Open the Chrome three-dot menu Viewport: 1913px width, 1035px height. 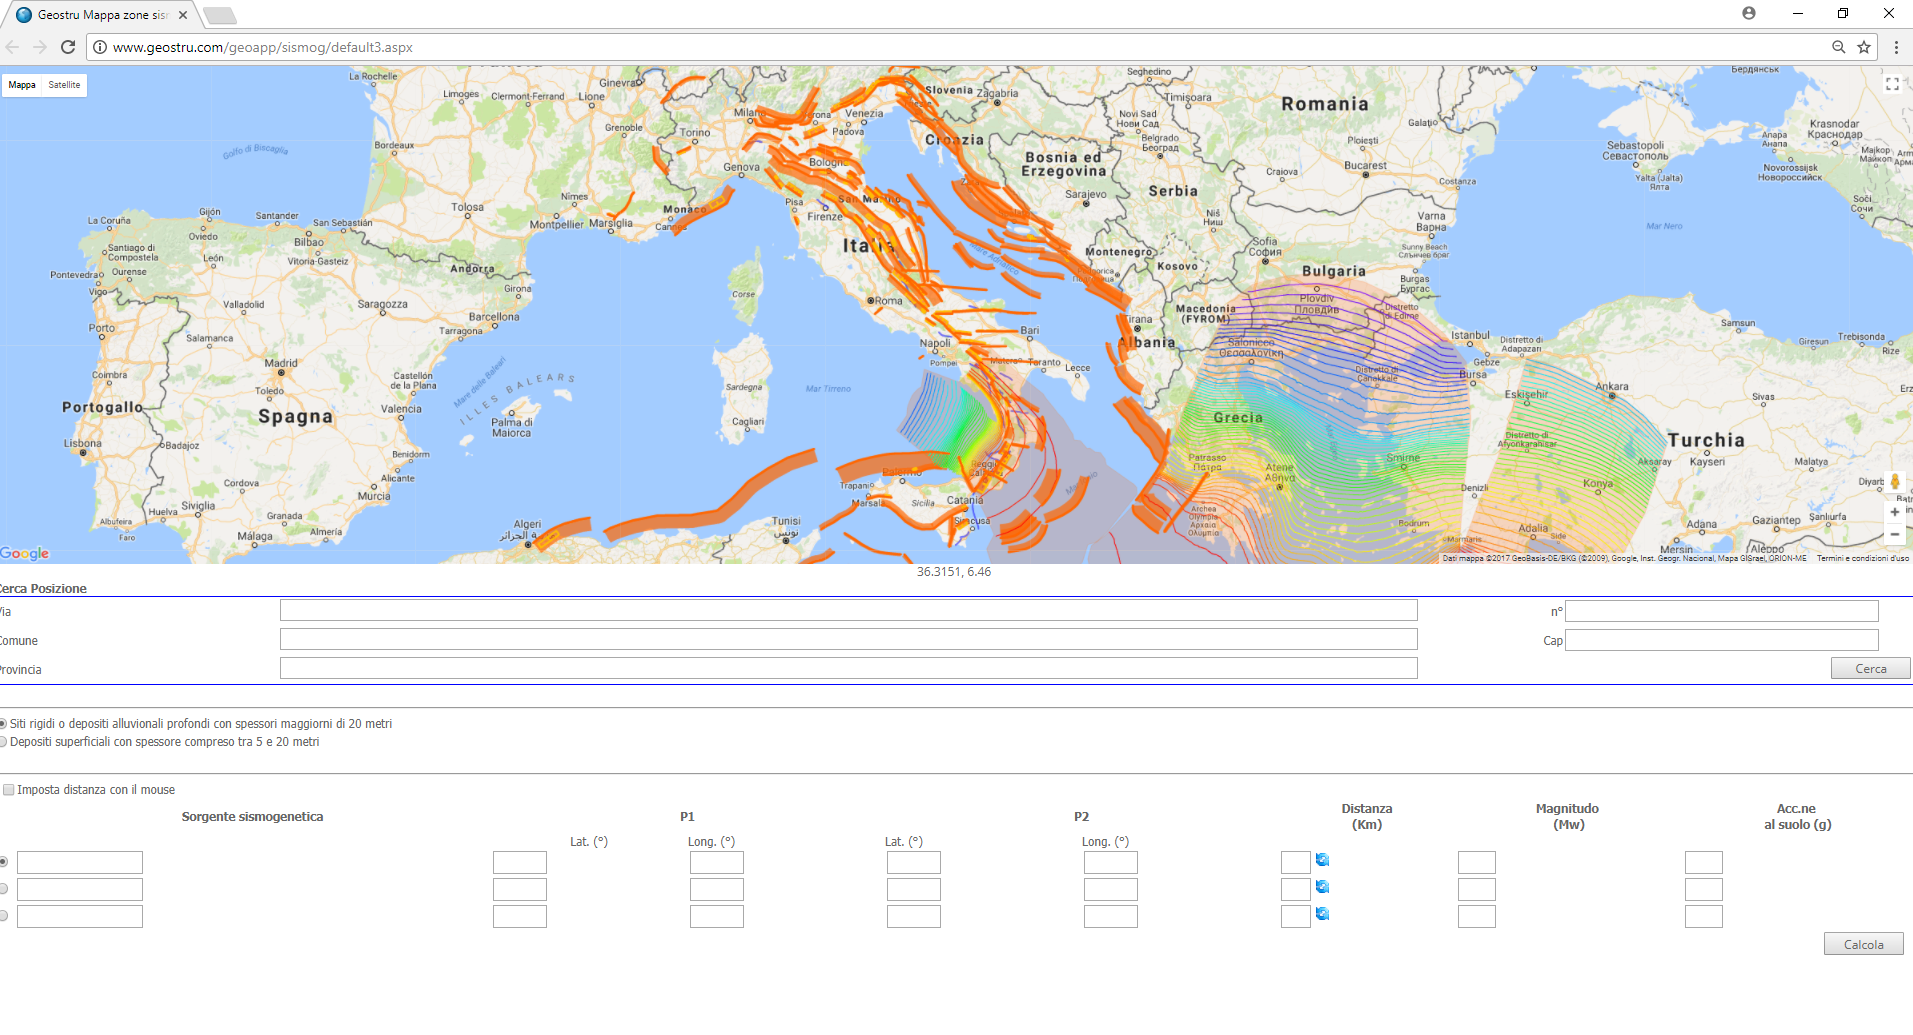pyautogui.click(x=1896, y=47)
